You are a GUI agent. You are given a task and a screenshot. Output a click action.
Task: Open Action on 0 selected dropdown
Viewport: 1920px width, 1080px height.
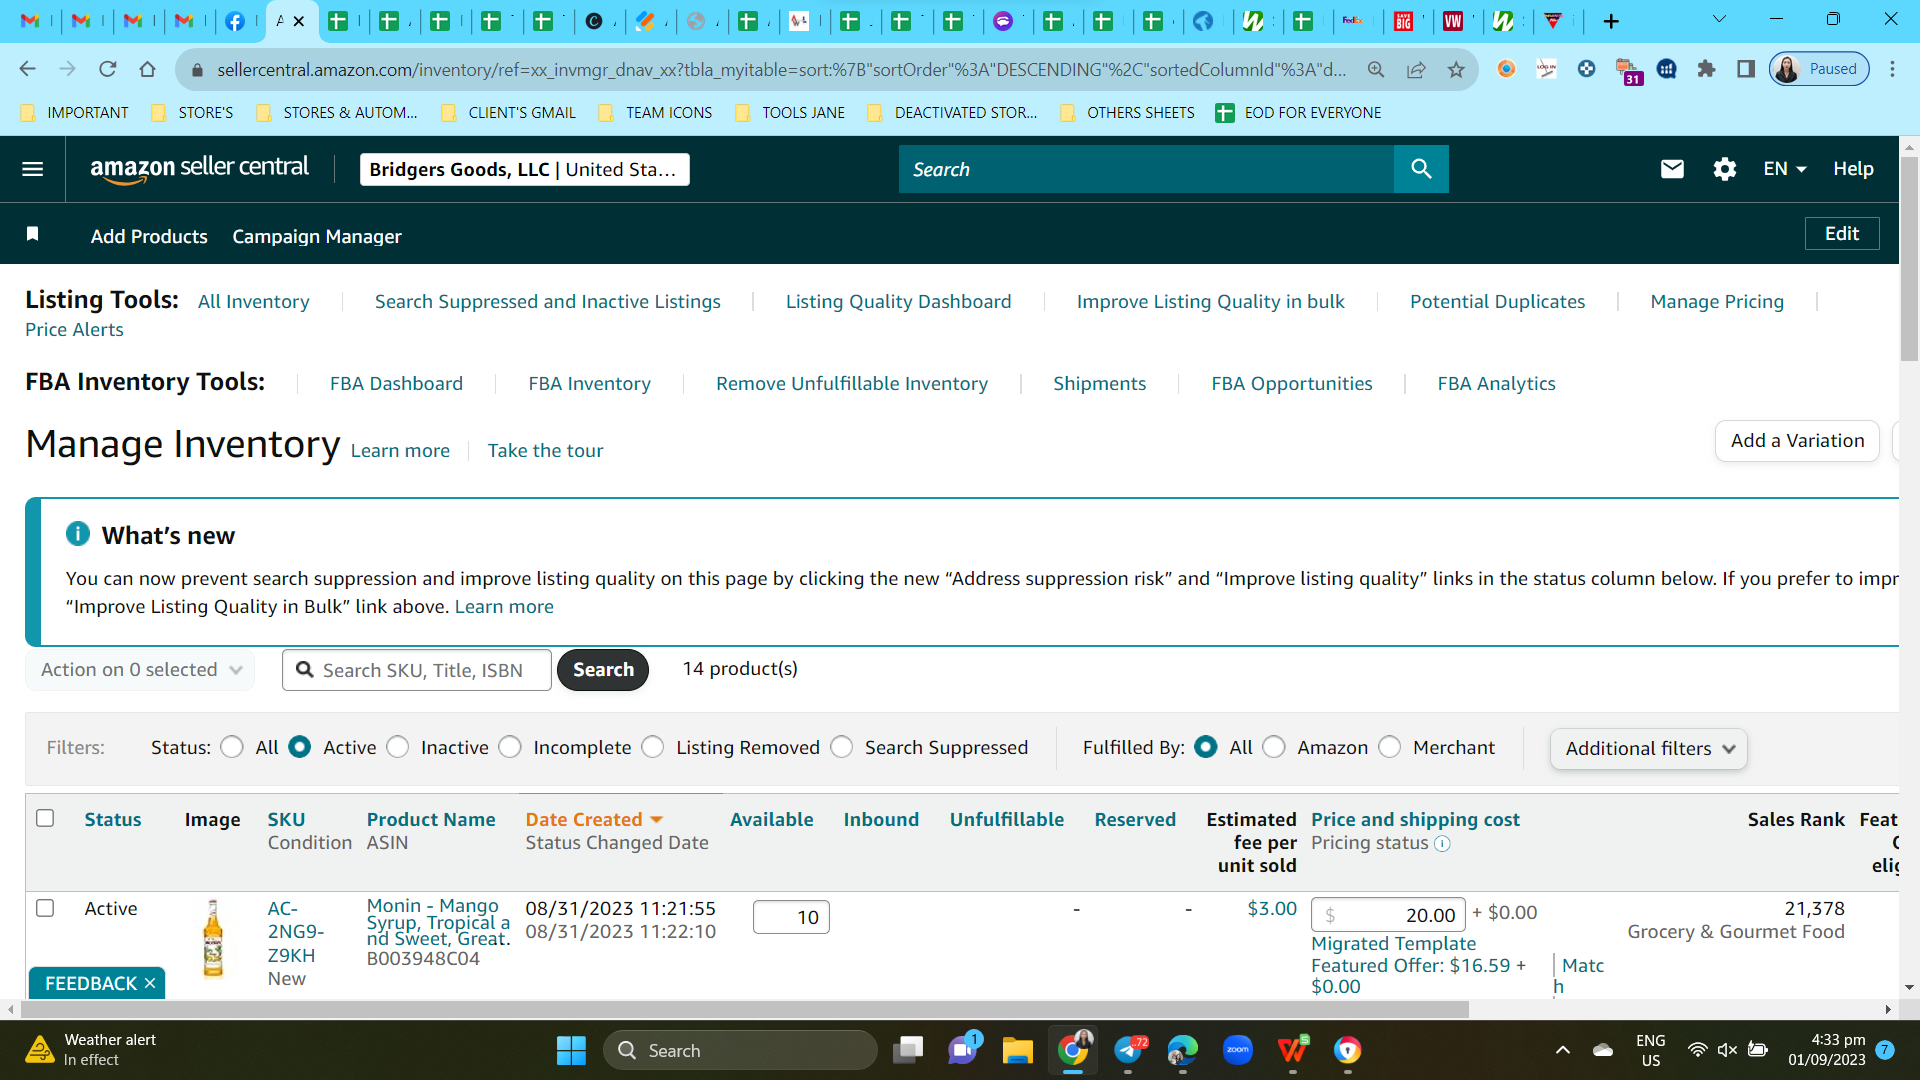(140, 670)
